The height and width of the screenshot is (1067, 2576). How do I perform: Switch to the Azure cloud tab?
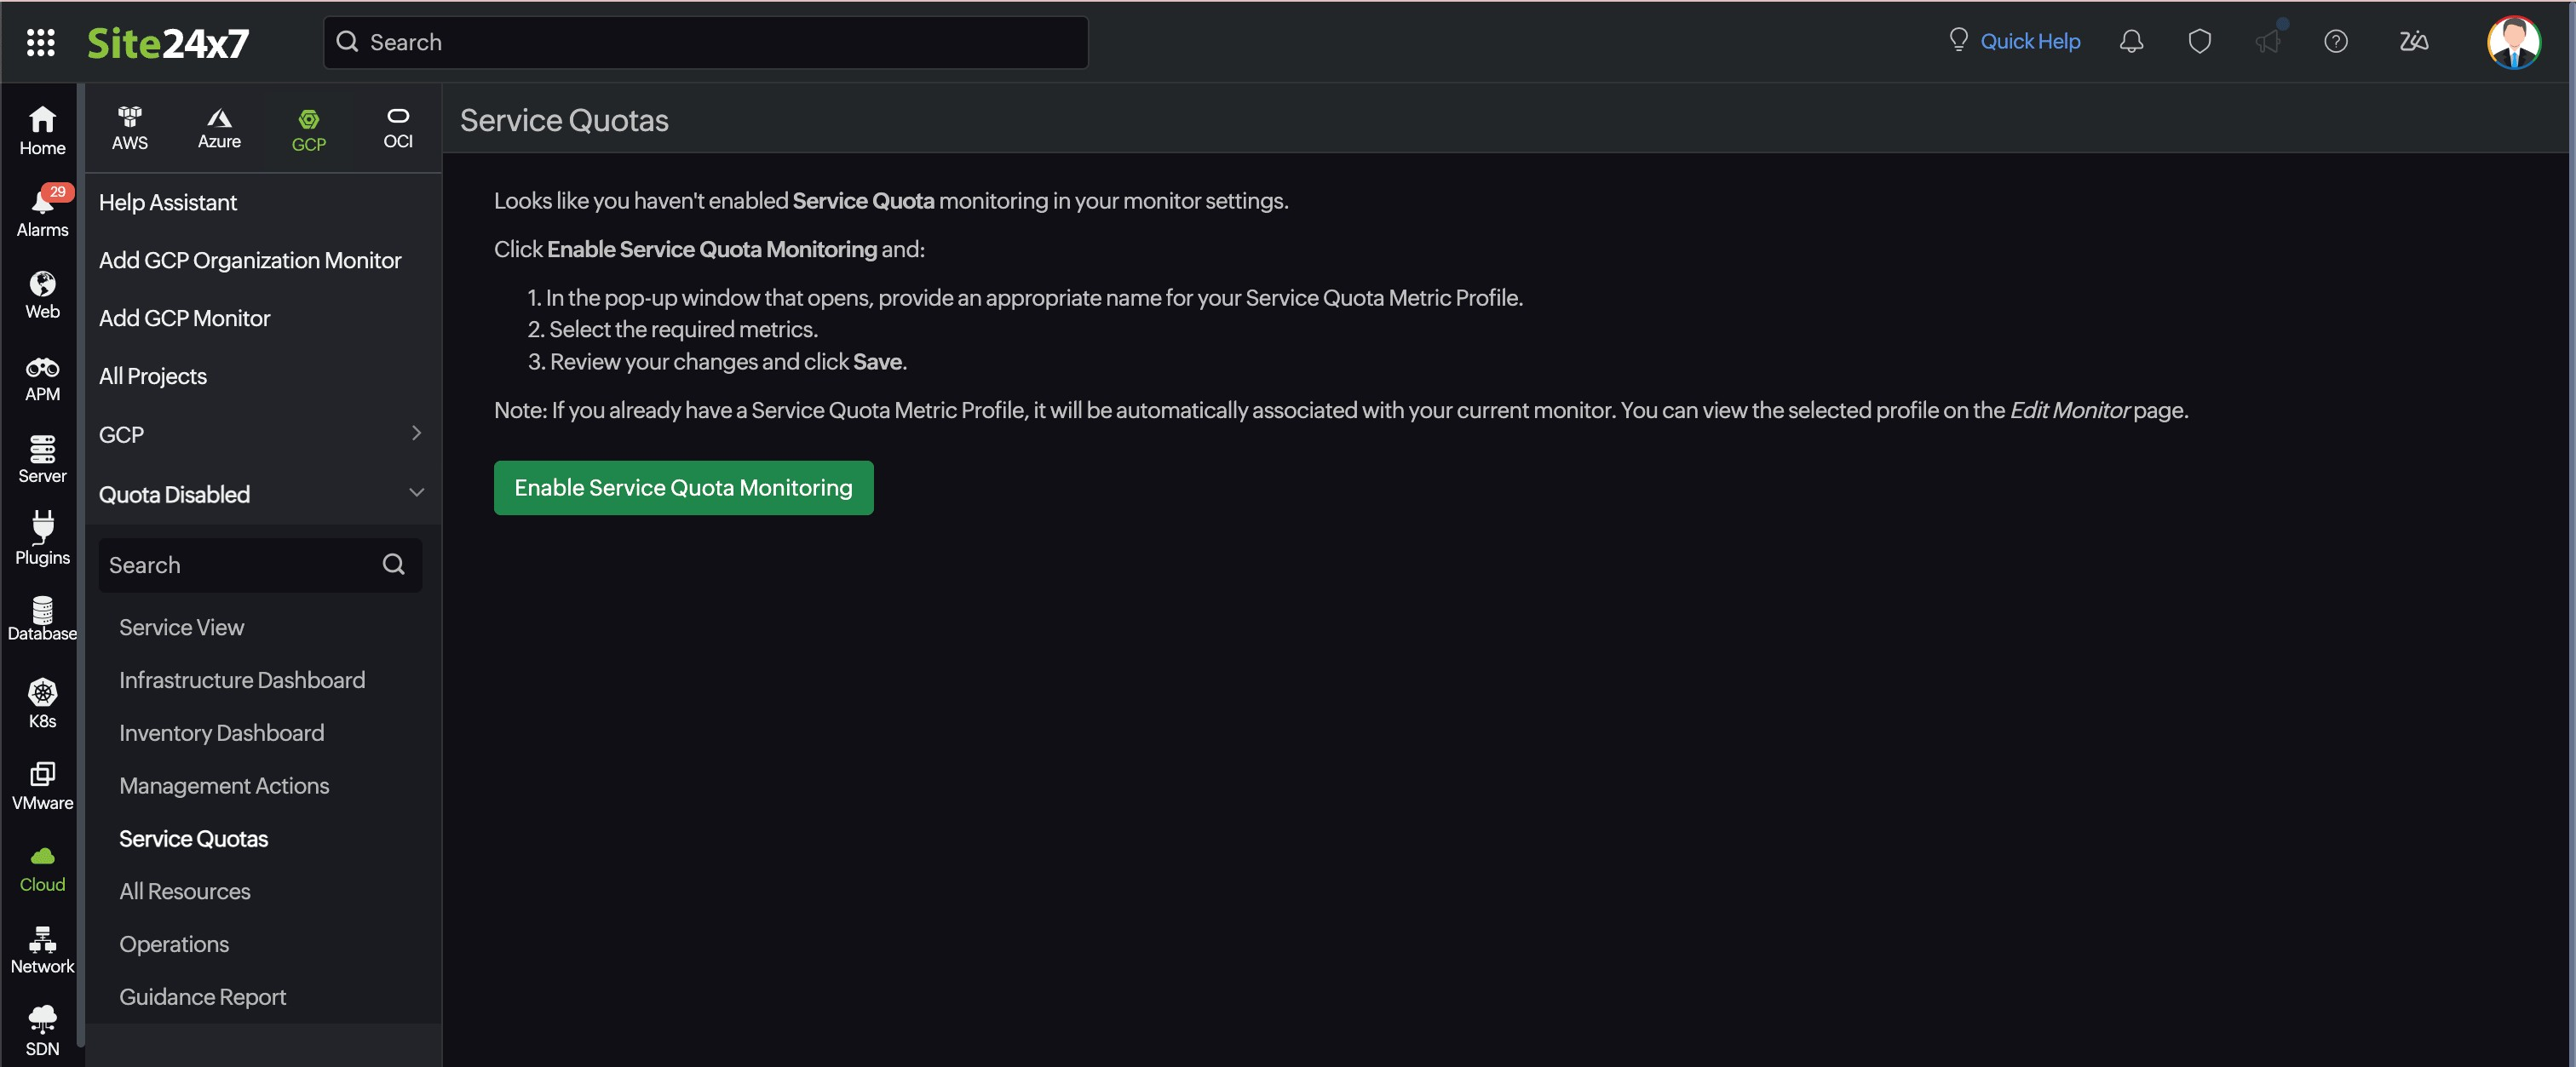click(x=219, y=129)
